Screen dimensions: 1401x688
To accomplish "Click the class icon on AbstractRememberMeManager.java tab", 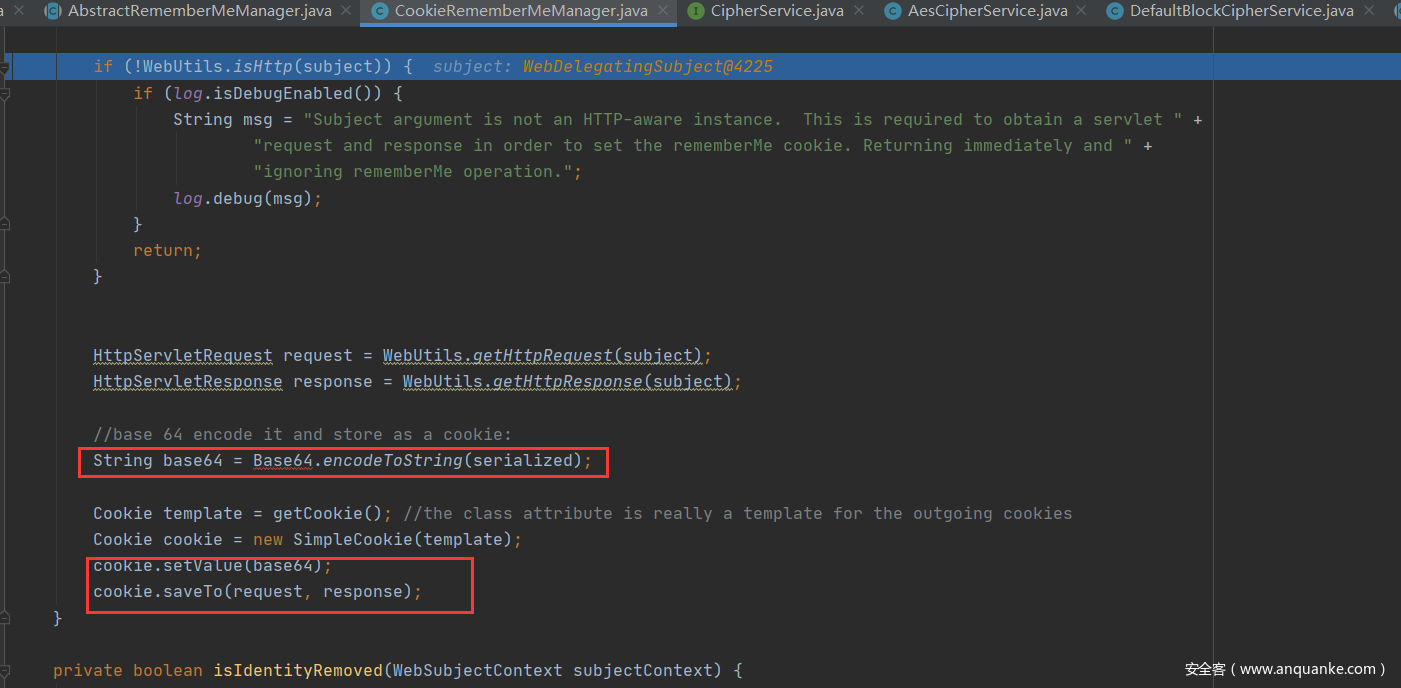I will click(x=53, y=11).
